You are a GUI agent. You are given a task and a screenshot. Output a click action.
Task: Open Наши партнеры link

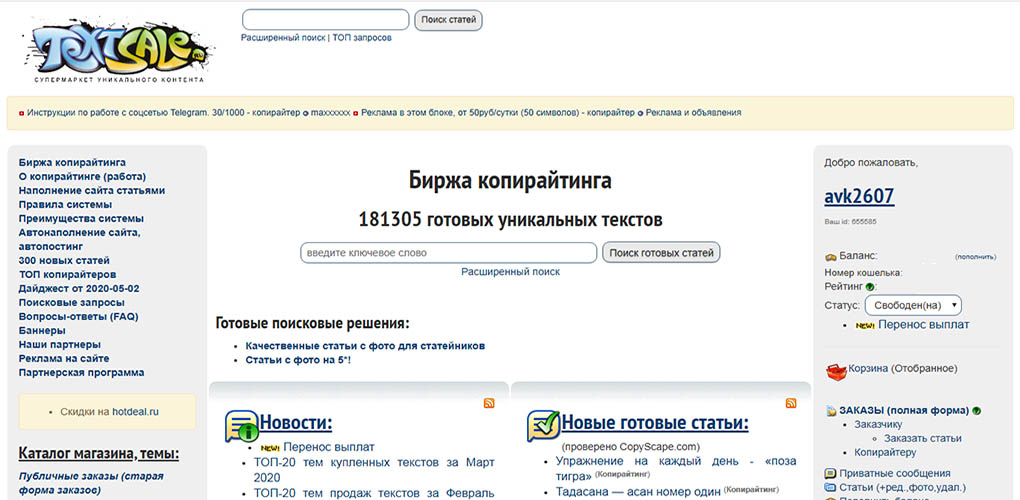(60, 345)
